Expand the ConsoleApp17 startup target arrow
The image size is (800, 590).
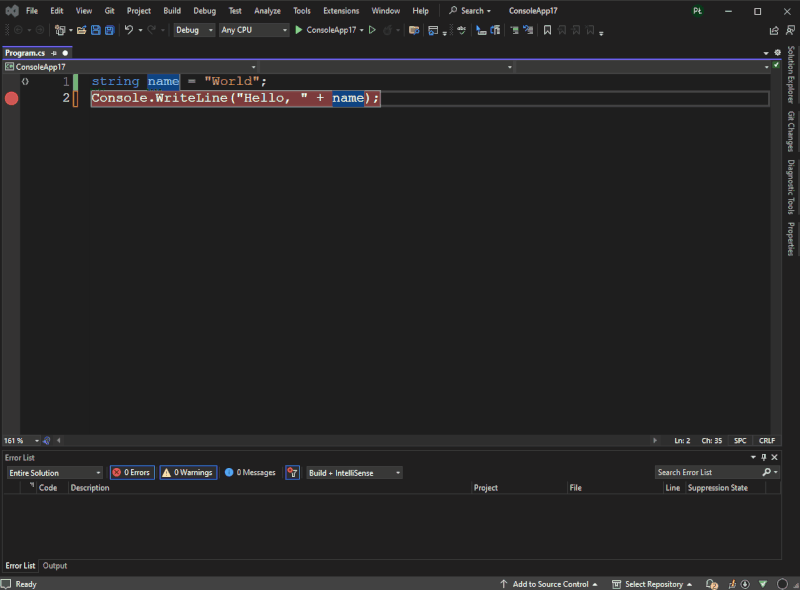362,30
